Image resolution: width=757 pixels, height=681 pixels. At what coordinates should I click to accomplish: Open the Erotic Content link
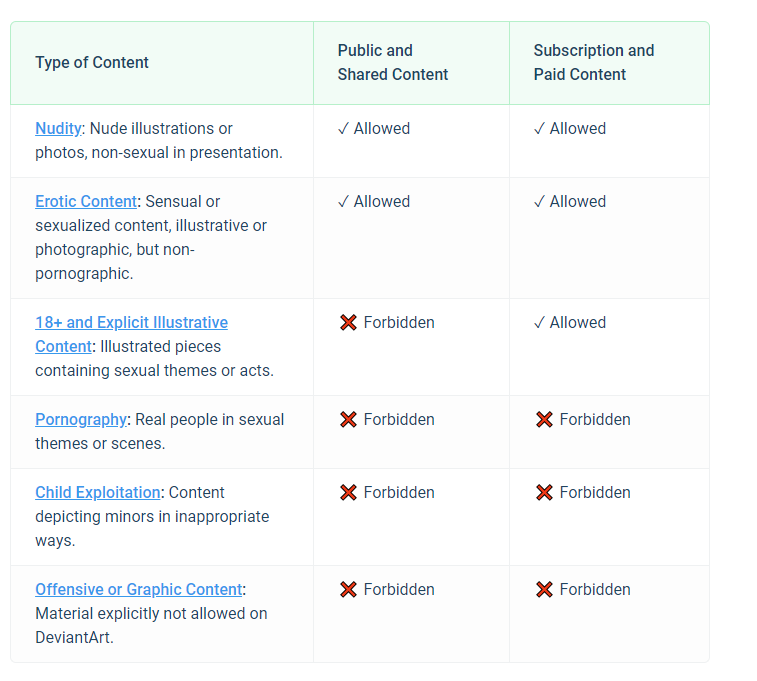86,202
